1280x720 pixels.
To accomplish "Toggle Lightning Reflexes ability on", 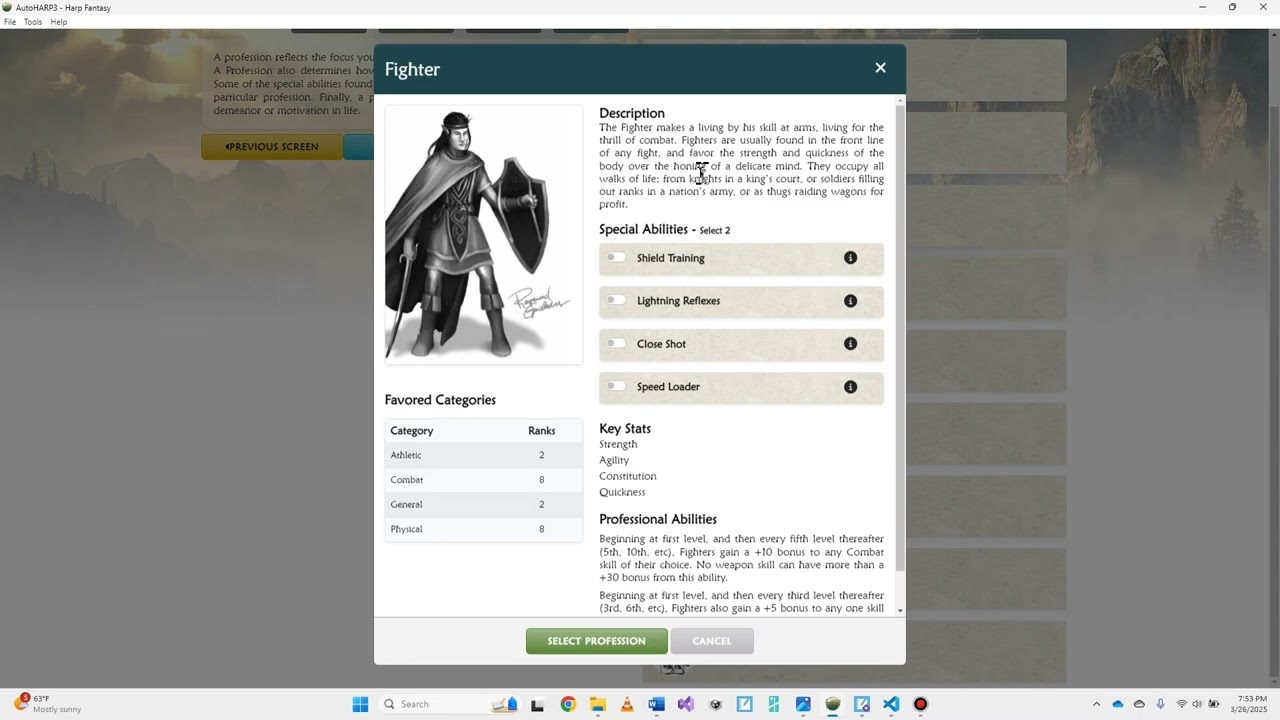I will click(616, 300).
